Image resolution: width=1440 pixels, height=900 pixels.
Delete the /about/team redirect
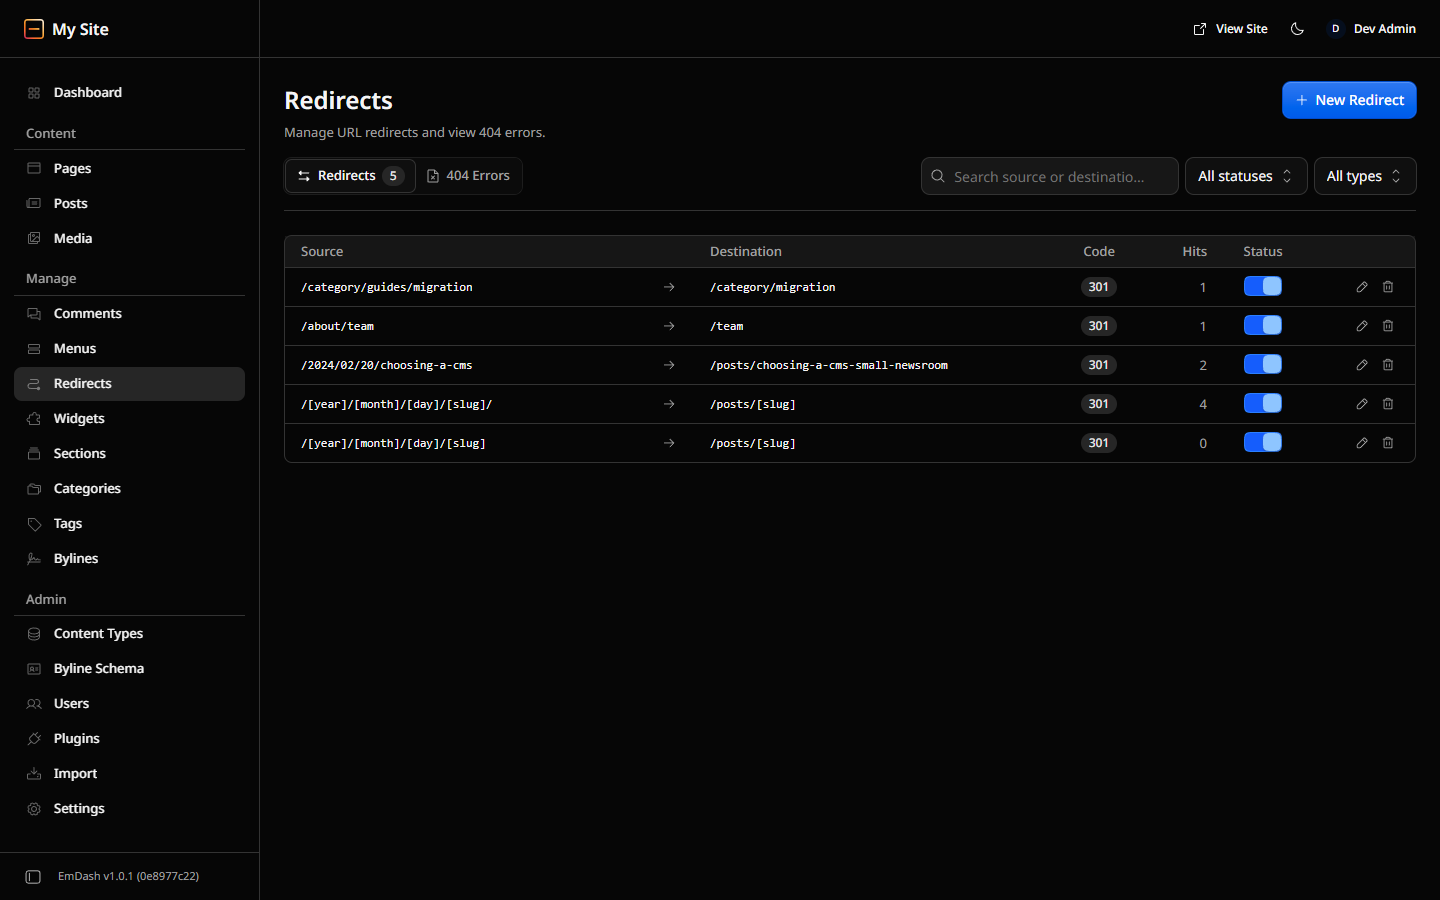click(x=1388, y=326)
